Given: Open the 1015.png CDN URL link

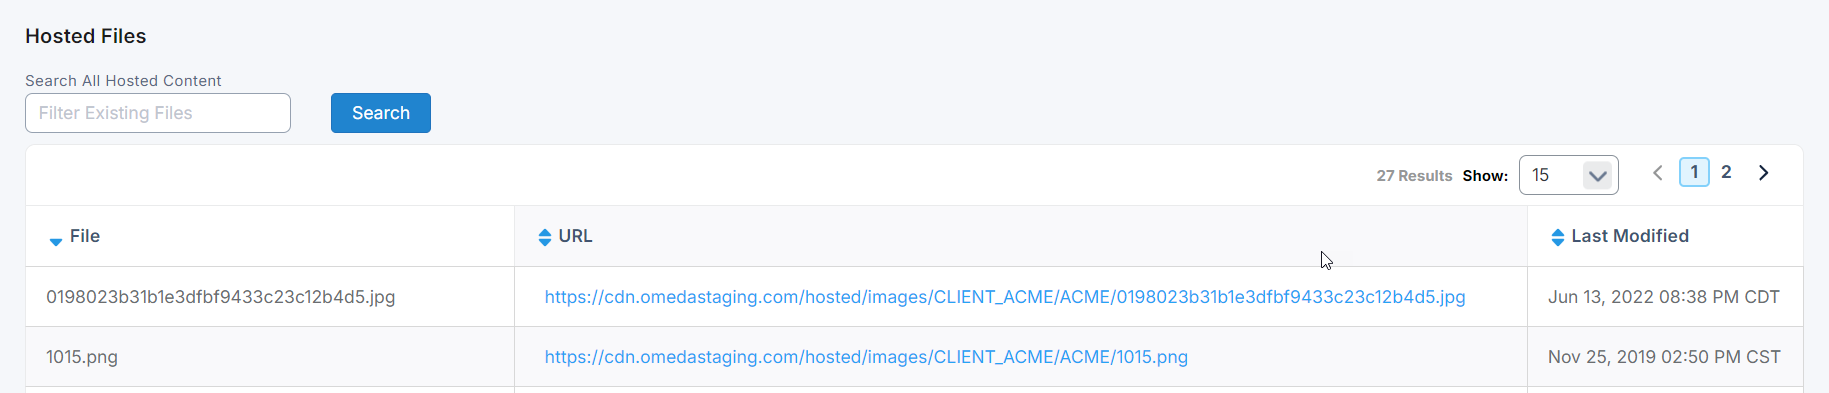Looking at the screenshot, I should click(866, 357).
